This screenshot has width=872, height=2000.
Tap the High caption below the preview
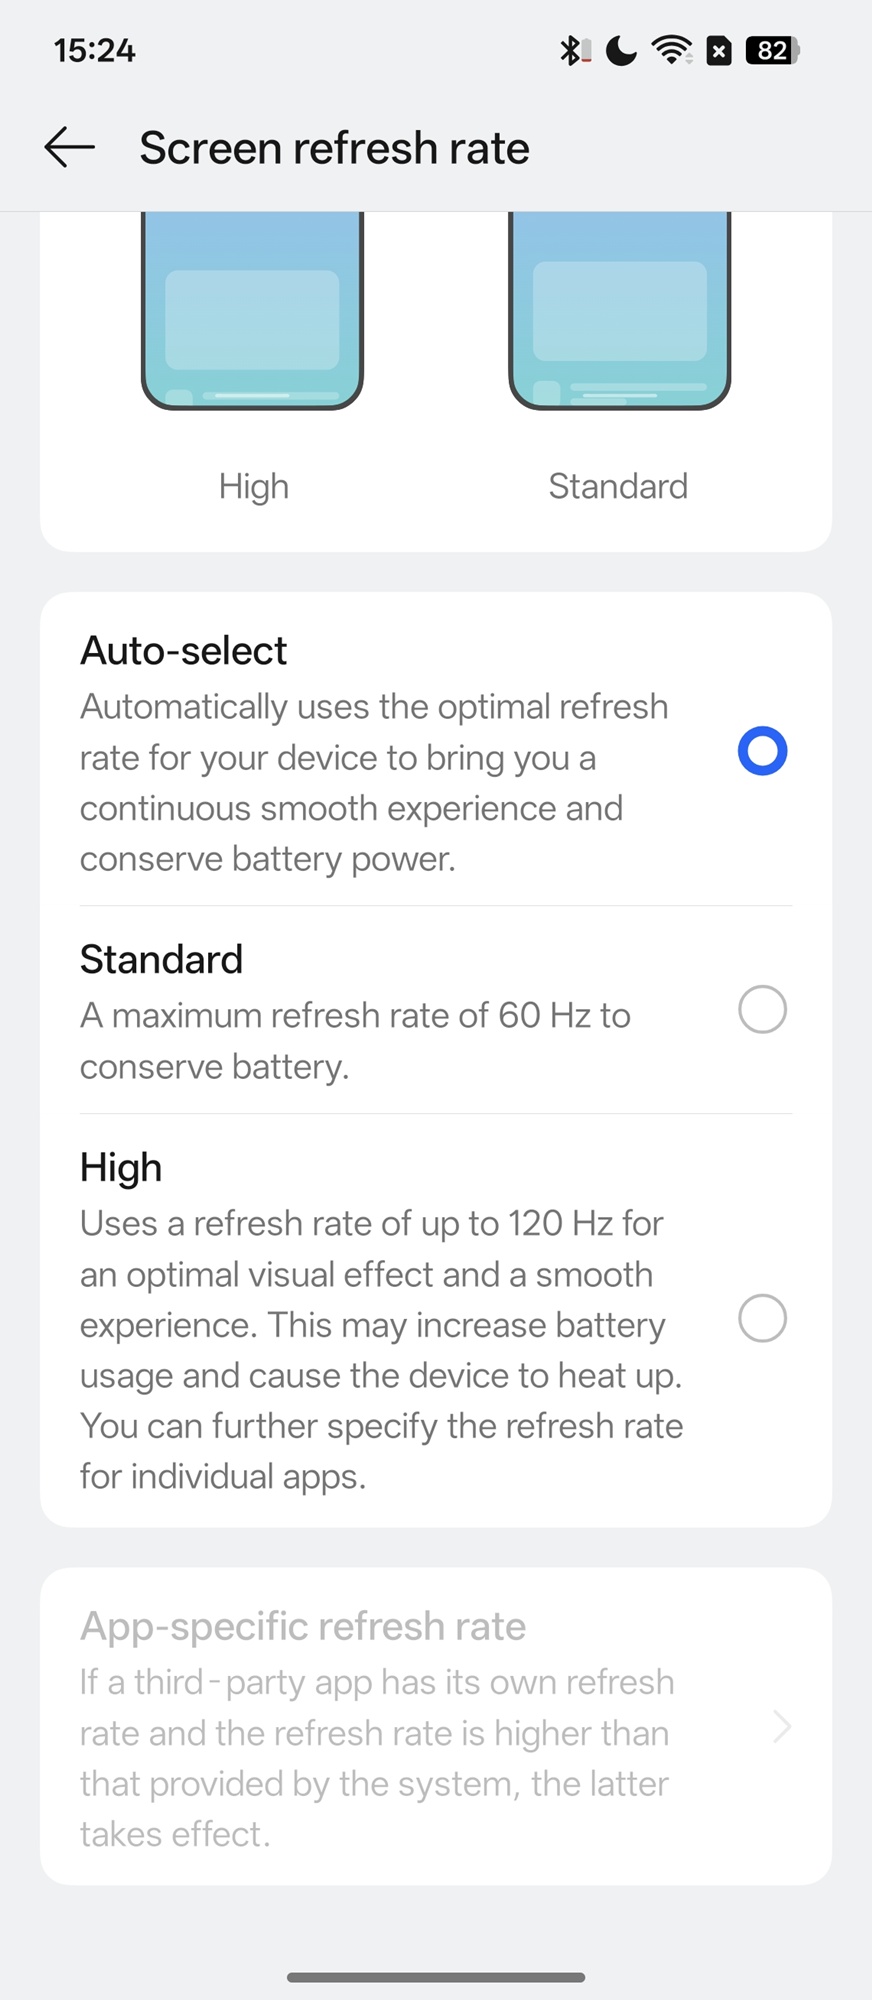(254, 487)
